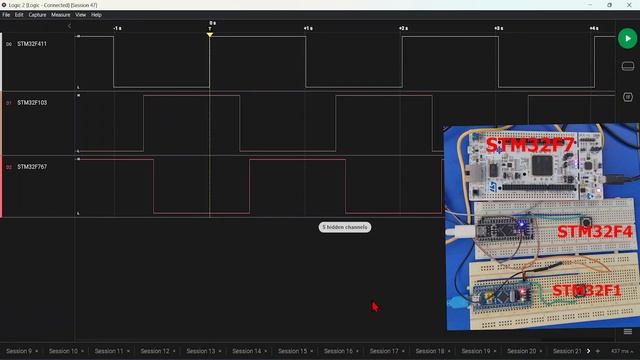Screen dimensions: 640x360
Task: Select the STM32F767 channel label
Action: pyautogui.click(x=32, y=167)
